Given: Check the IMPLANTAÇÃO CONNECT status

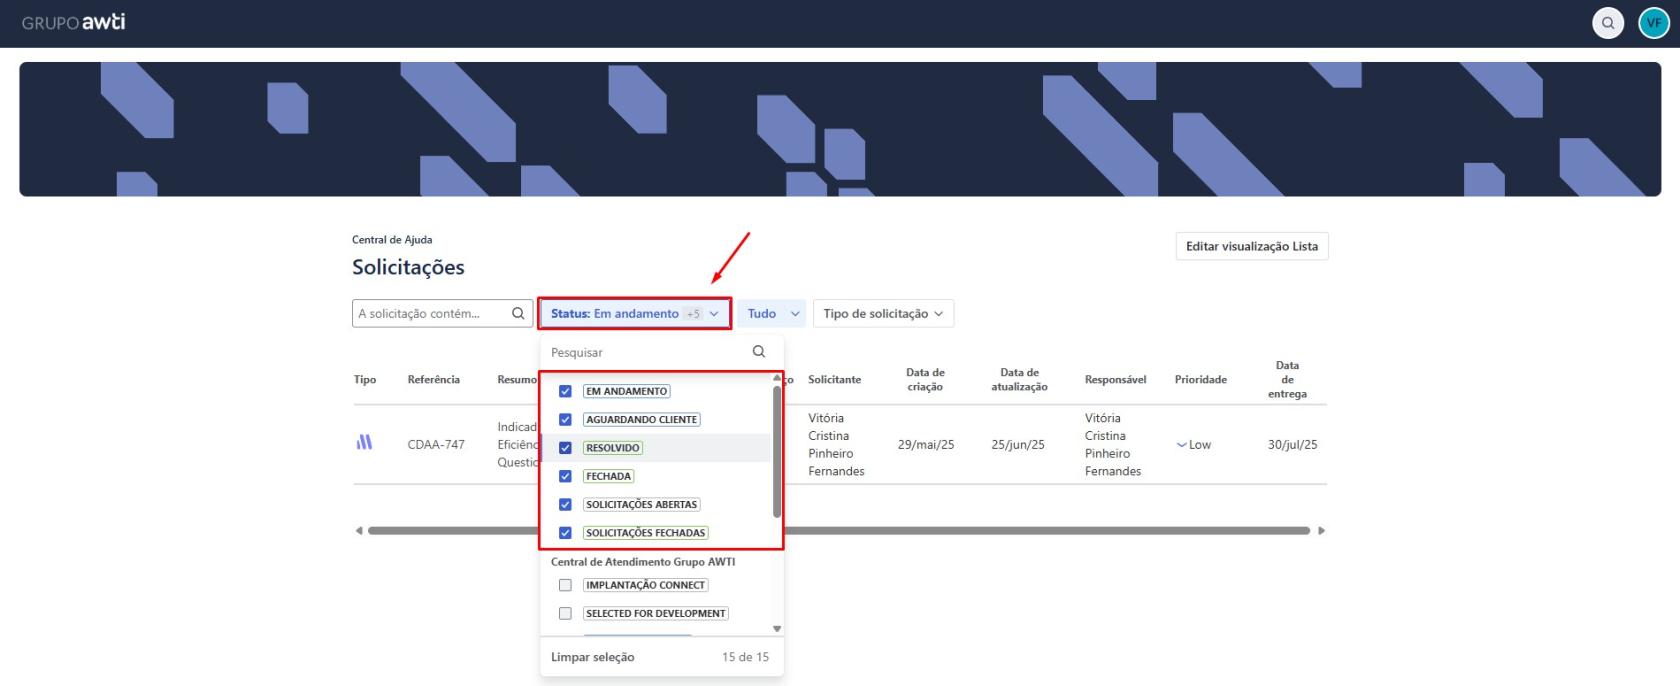Looking at the screenshot, I should coord(565,585).
